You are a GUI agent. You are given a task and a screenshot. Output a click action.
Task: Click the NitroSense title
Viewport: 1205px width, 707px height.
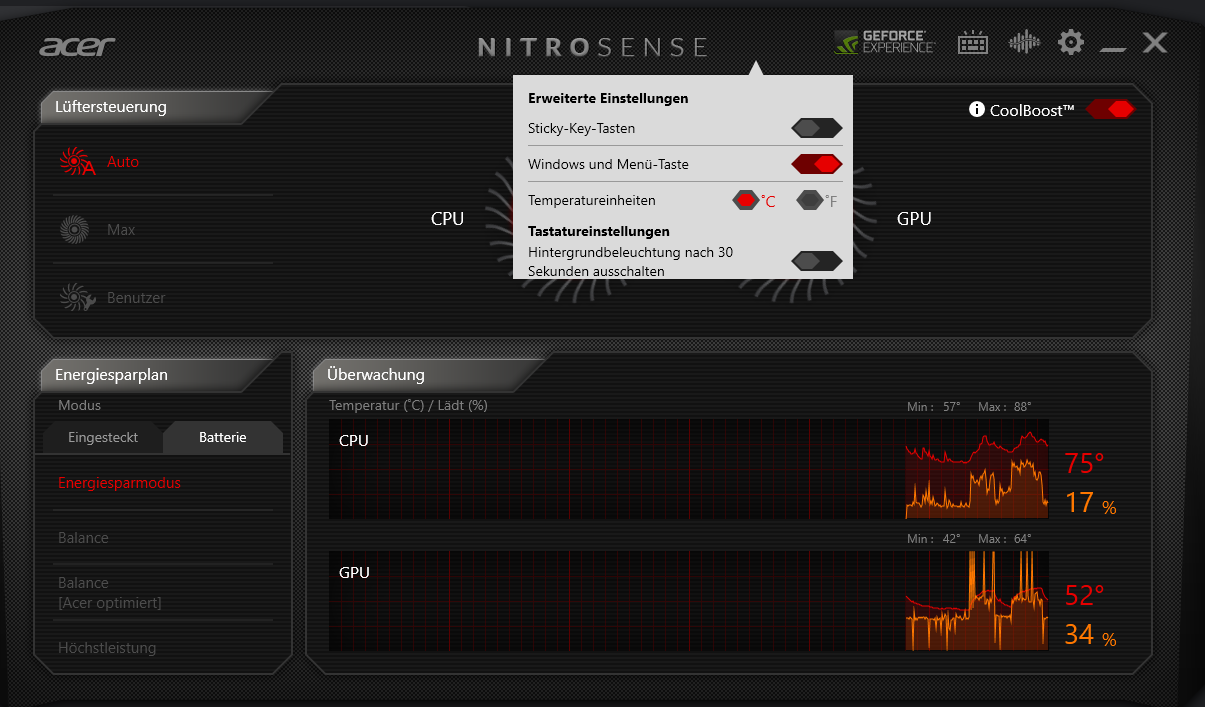pyautogui.click(x=593, y=47)
